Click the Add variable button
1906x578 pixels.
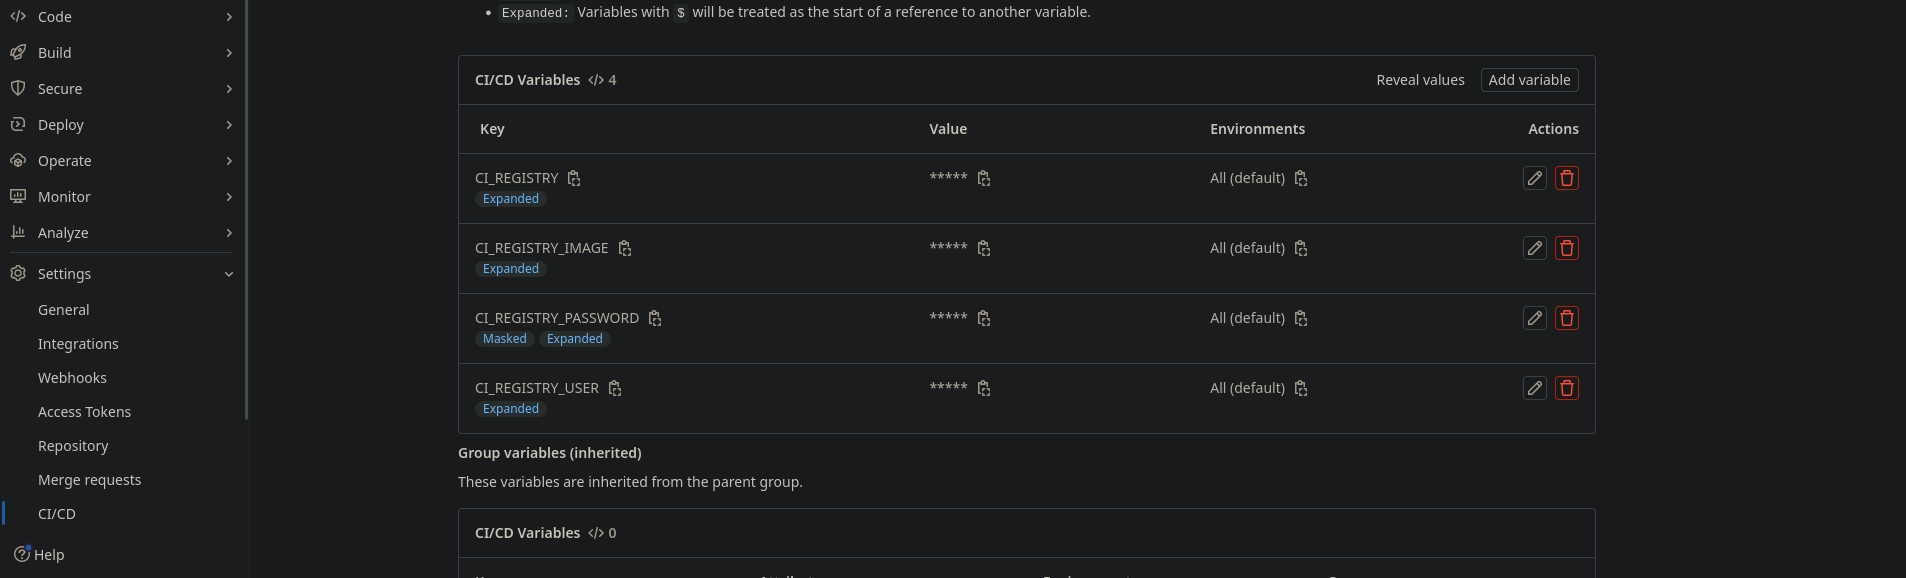click(x=1528, y=80)
